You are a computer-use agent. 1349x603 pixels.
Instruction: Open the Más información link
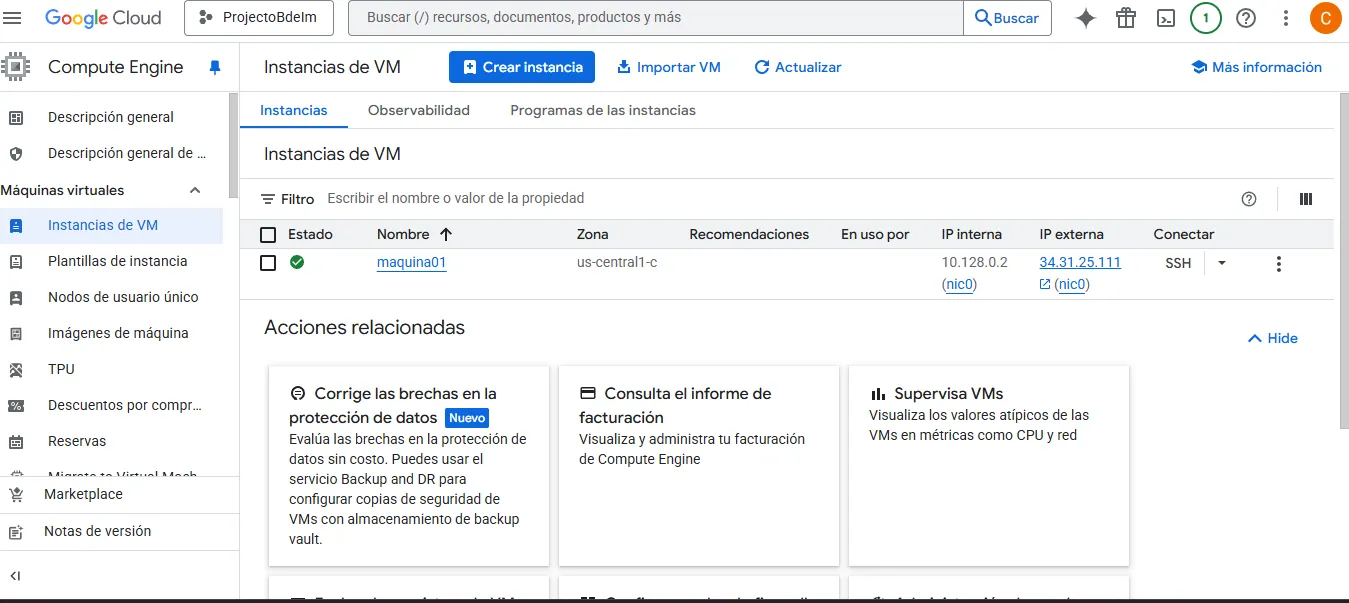click(x=1256, y=67)
